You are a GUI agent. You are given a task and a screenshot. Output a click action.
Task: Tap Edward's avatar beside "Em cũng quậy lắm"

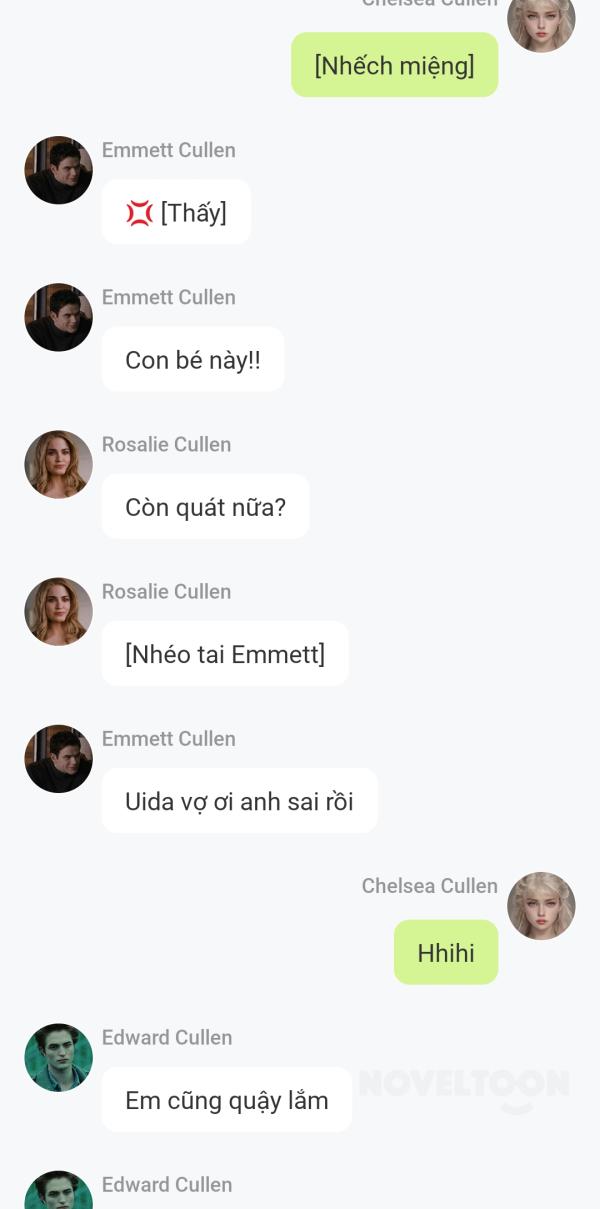point(58,1057)
